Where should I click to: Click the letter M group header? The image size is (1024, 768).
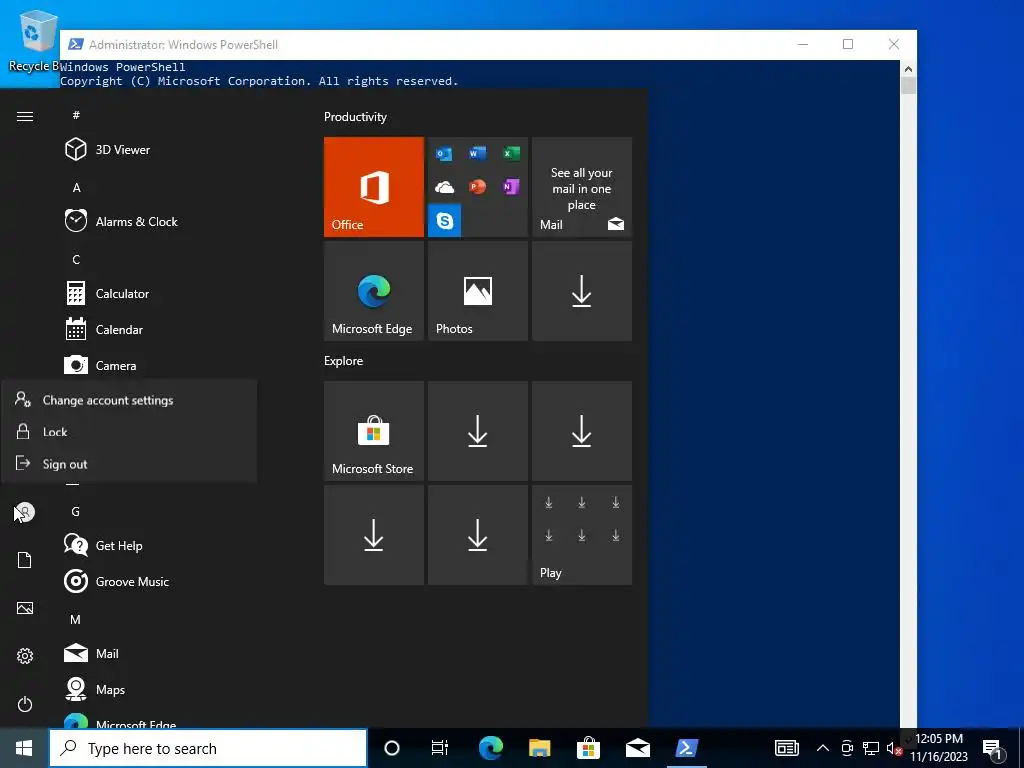76,619
